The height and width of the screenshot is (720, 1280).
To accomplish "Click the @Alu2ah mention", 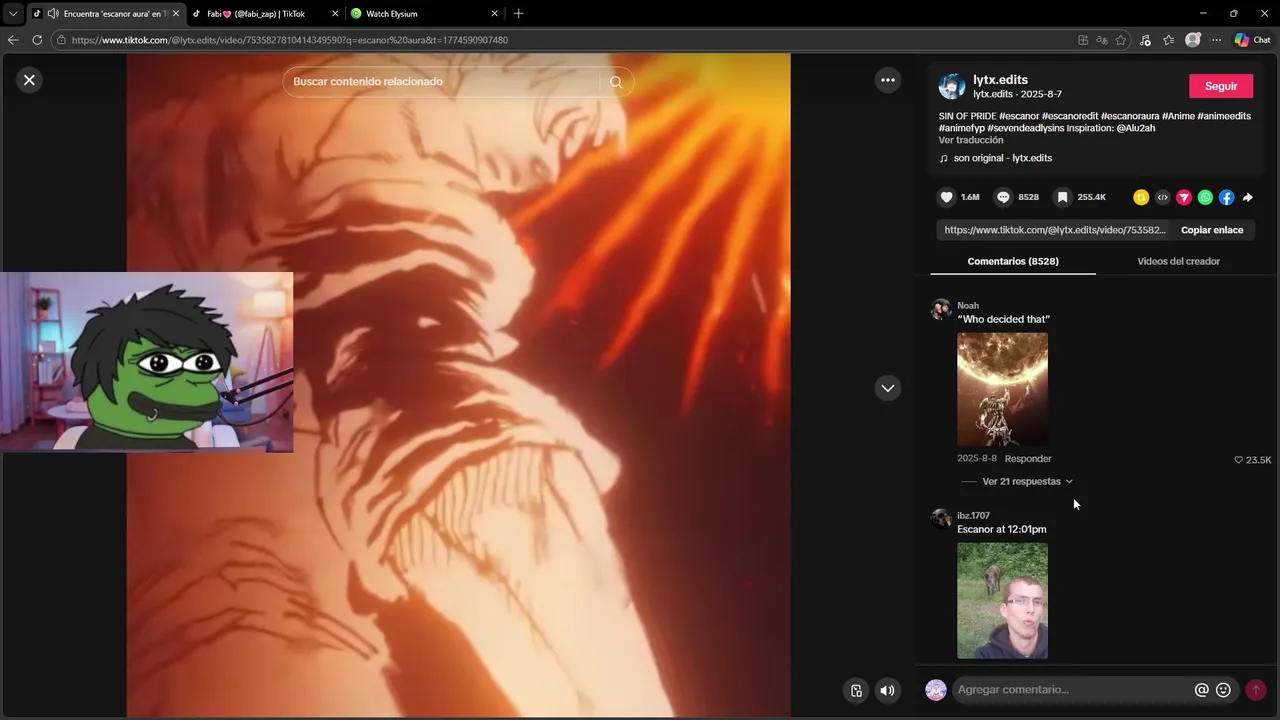I will [1136, 128].
